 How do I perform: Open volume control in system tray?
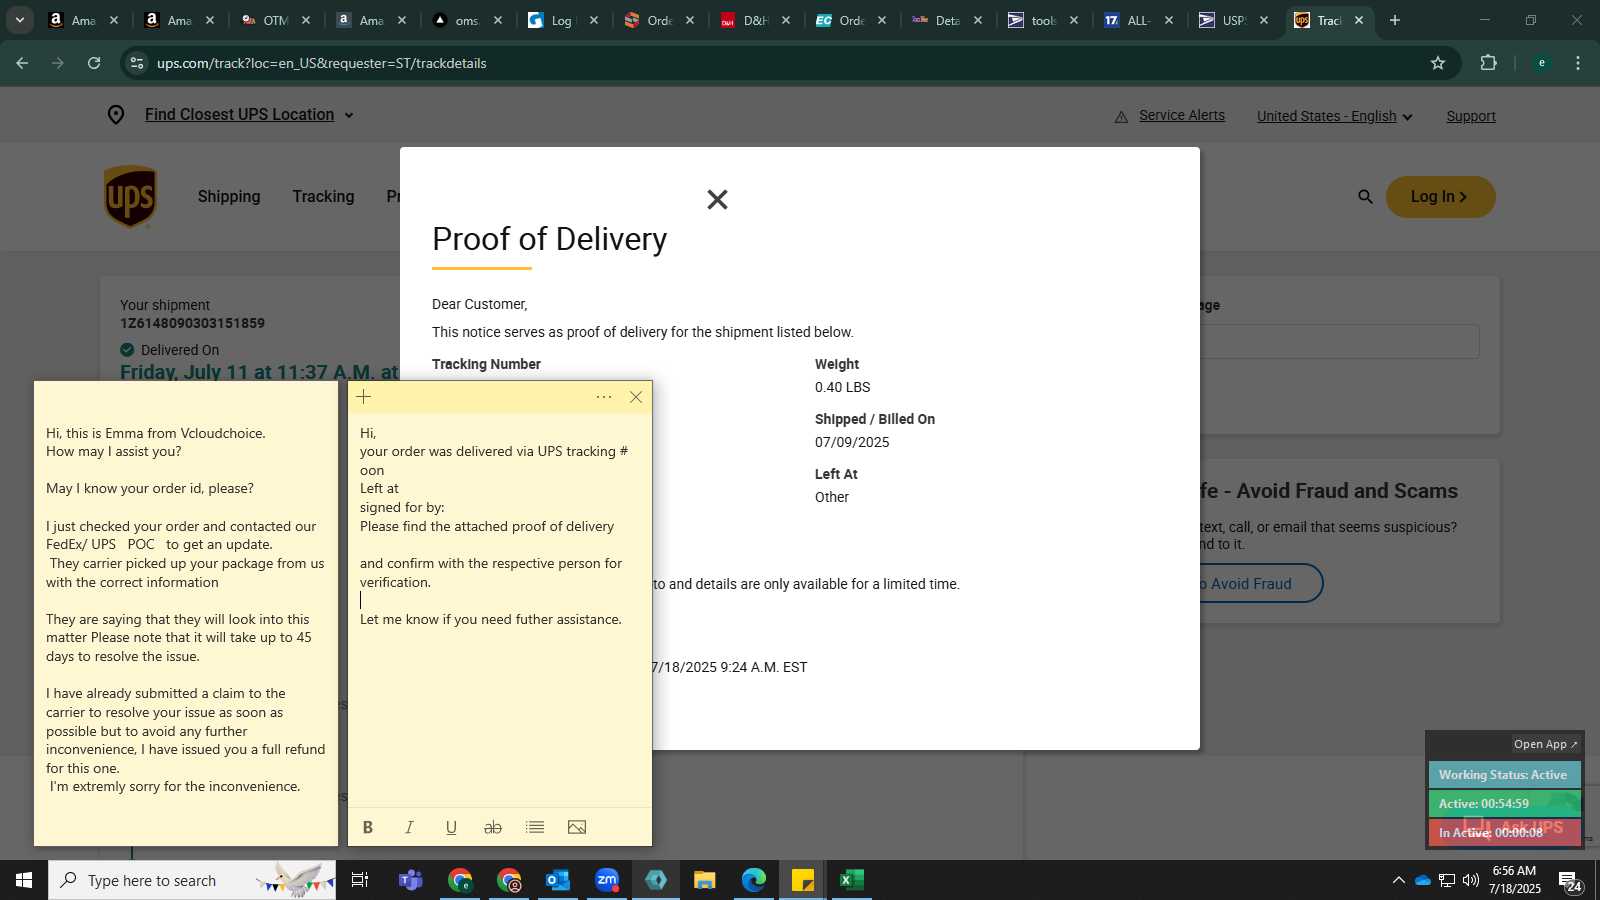(x=1471, y=880)
